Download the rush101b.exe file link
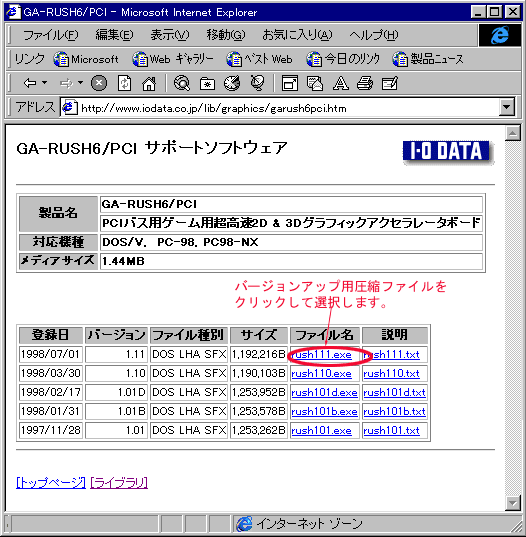 point(324,411)
